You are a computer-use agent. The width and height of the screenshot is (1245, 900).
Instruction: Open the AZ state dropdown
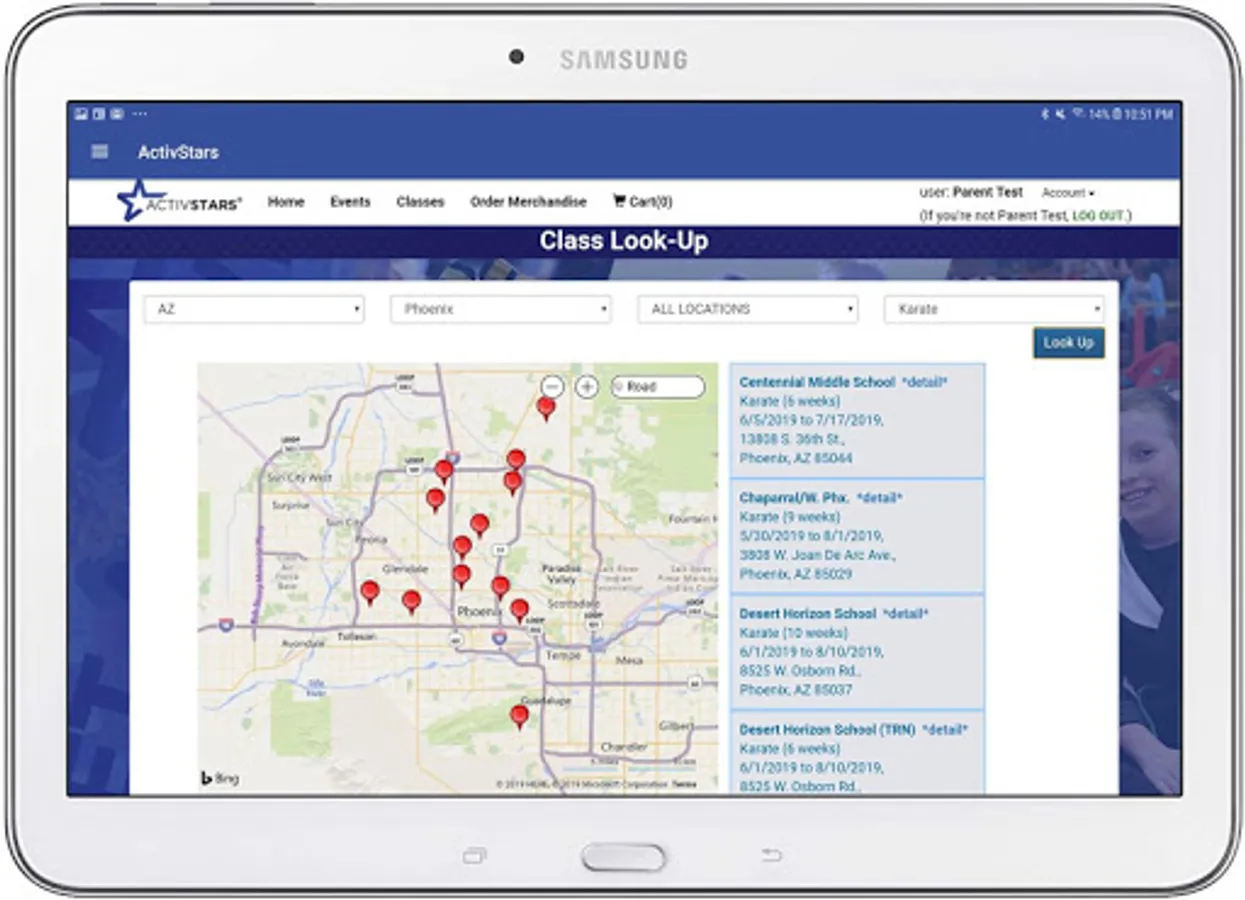click(254, 309)
